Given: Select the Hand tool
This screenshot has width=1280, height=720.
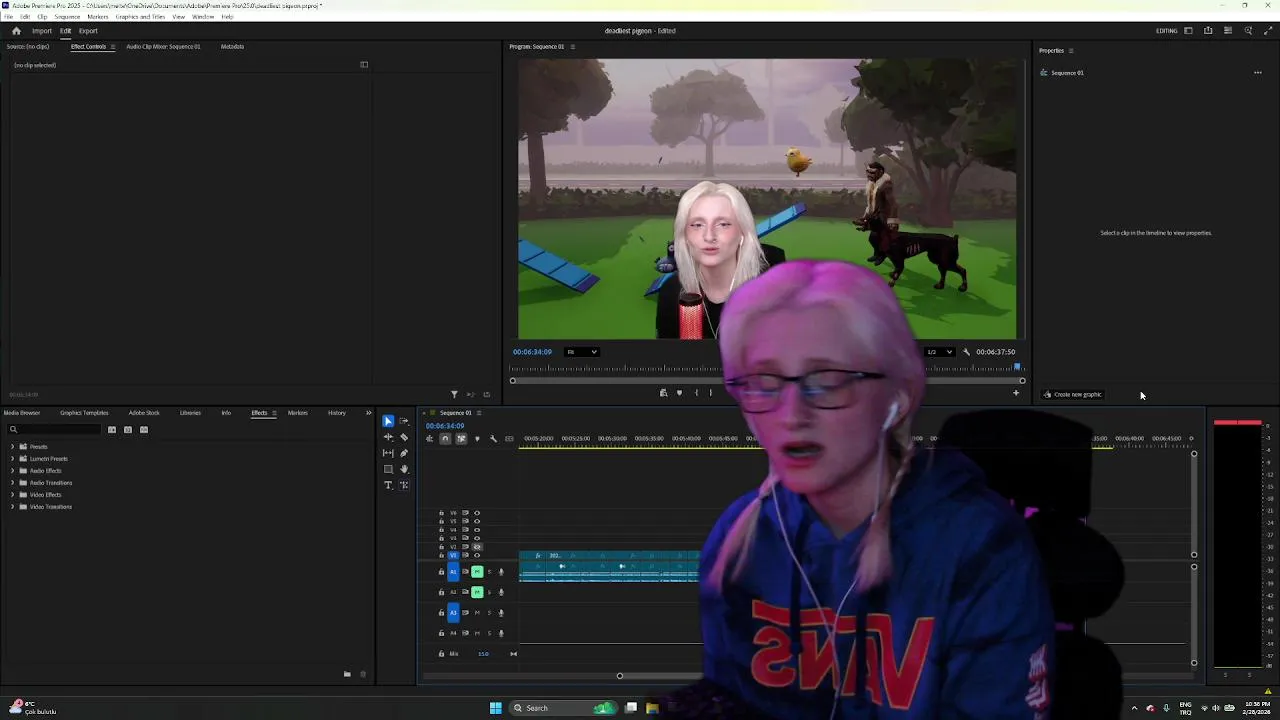Looking at the screenshot, I should pyautogui.click(x=404, y=469).
